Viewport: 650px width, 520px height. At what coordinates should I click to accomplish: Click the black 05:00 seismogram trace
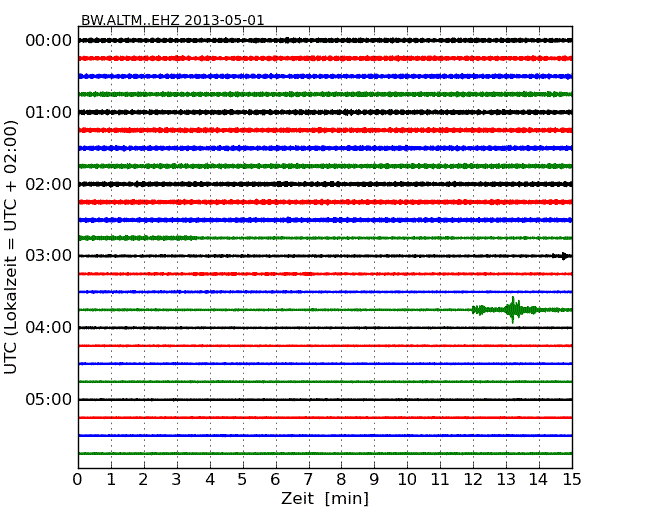(325, 399)
